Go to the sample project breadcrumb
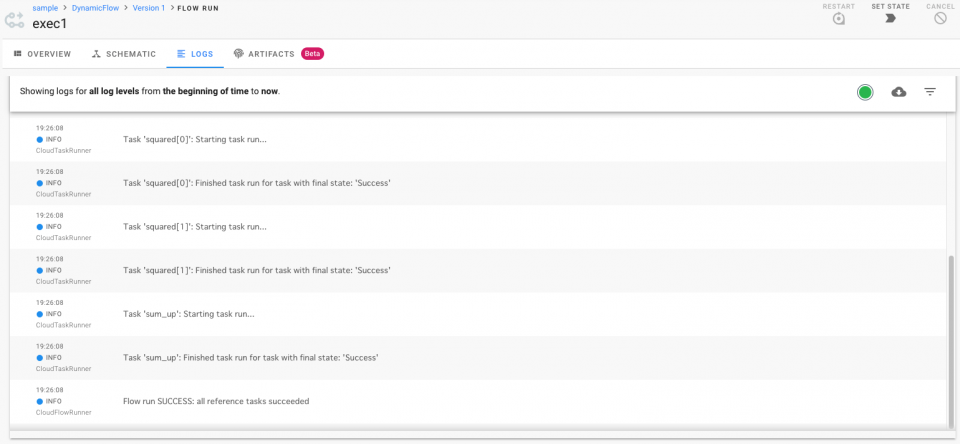 (44, 8)
